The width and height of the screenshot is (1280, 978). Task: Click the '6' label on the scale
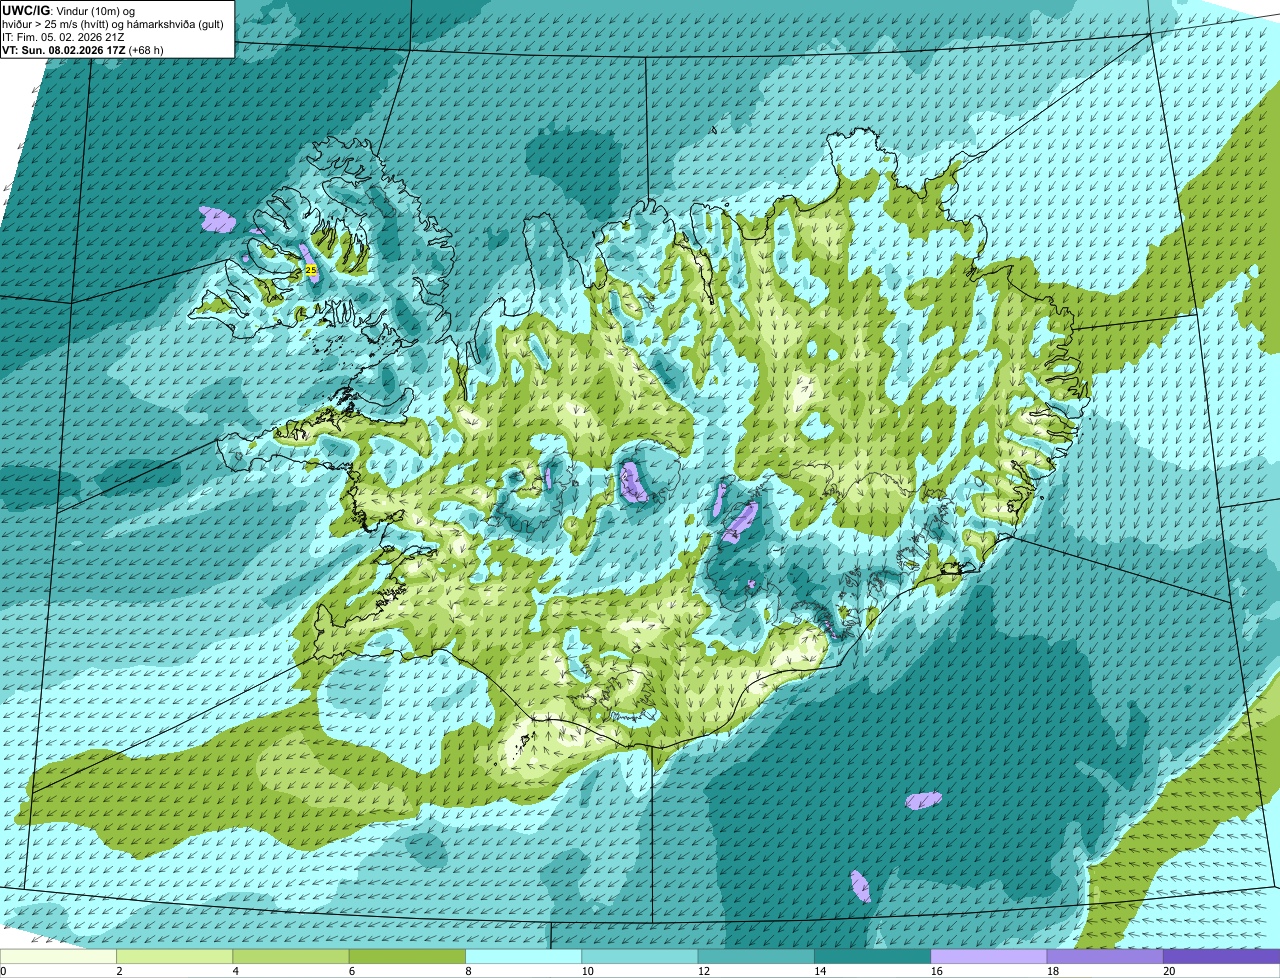351,971
